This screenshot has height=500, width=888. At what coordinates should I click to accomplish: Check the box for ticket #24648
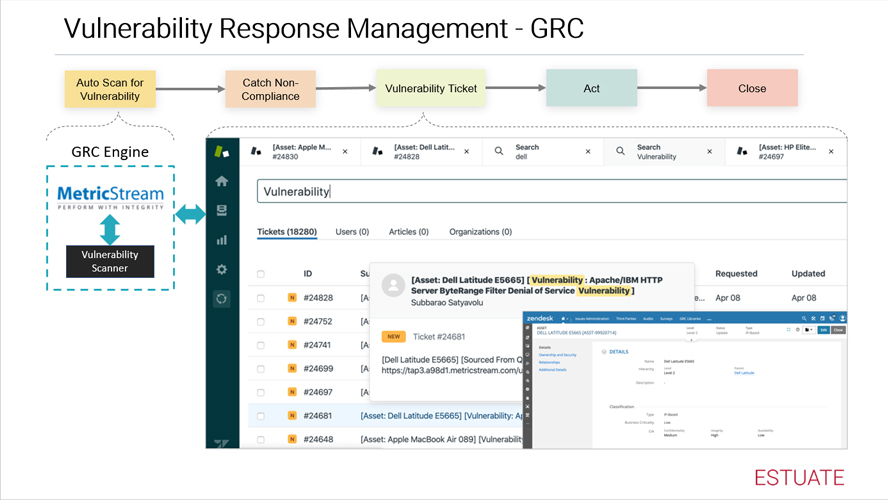(261, 439)
